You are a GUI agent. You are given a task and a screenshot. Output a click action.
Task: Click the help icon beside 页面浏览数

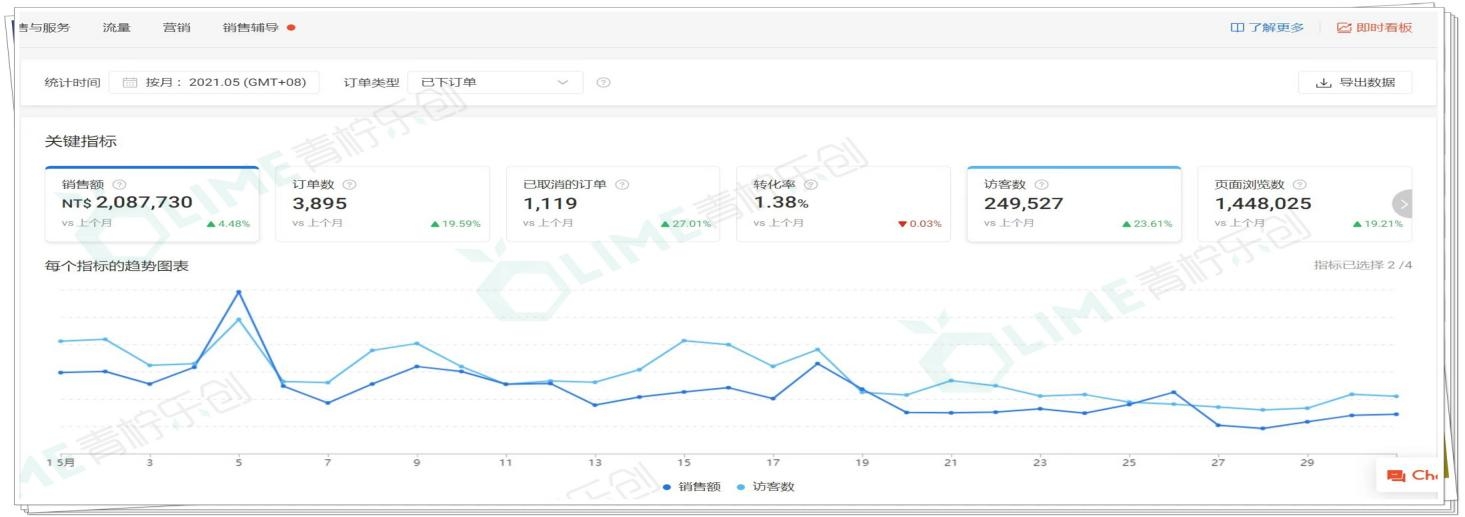tap(1300, 185)
